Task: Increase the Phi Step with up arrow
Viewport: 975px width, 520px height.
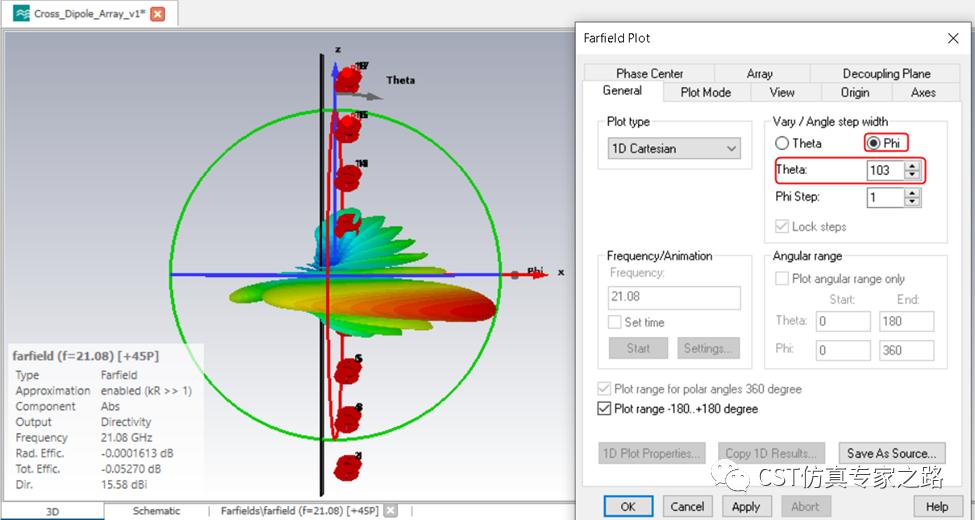Action: 912,193
